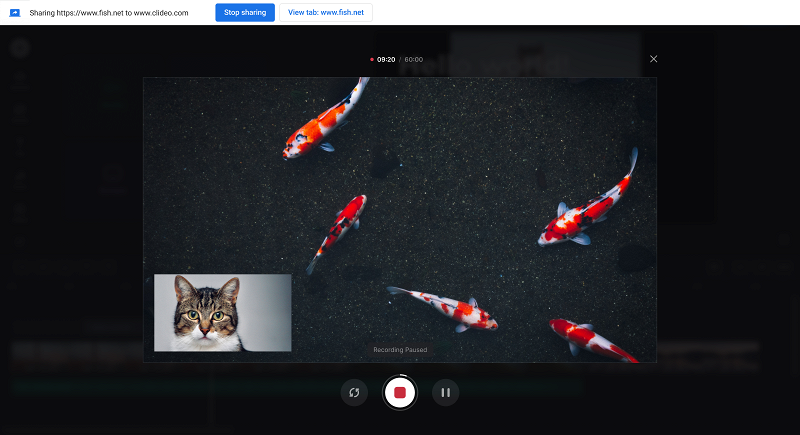Viewport: 800px width, 435px height.
Task: Open View tab: www.fish.net
Action: coord(326,12)
